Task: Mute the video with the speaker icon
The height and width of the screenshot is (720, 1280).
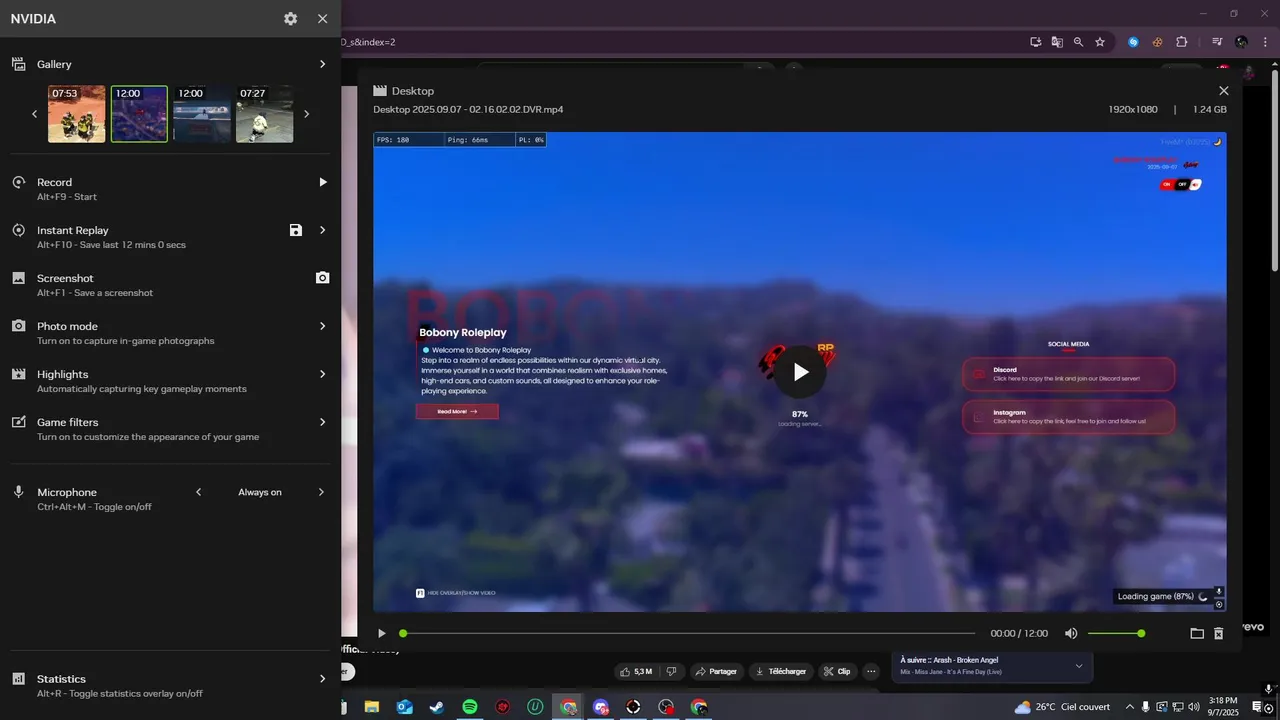Action: click(x=1071, y=633)
